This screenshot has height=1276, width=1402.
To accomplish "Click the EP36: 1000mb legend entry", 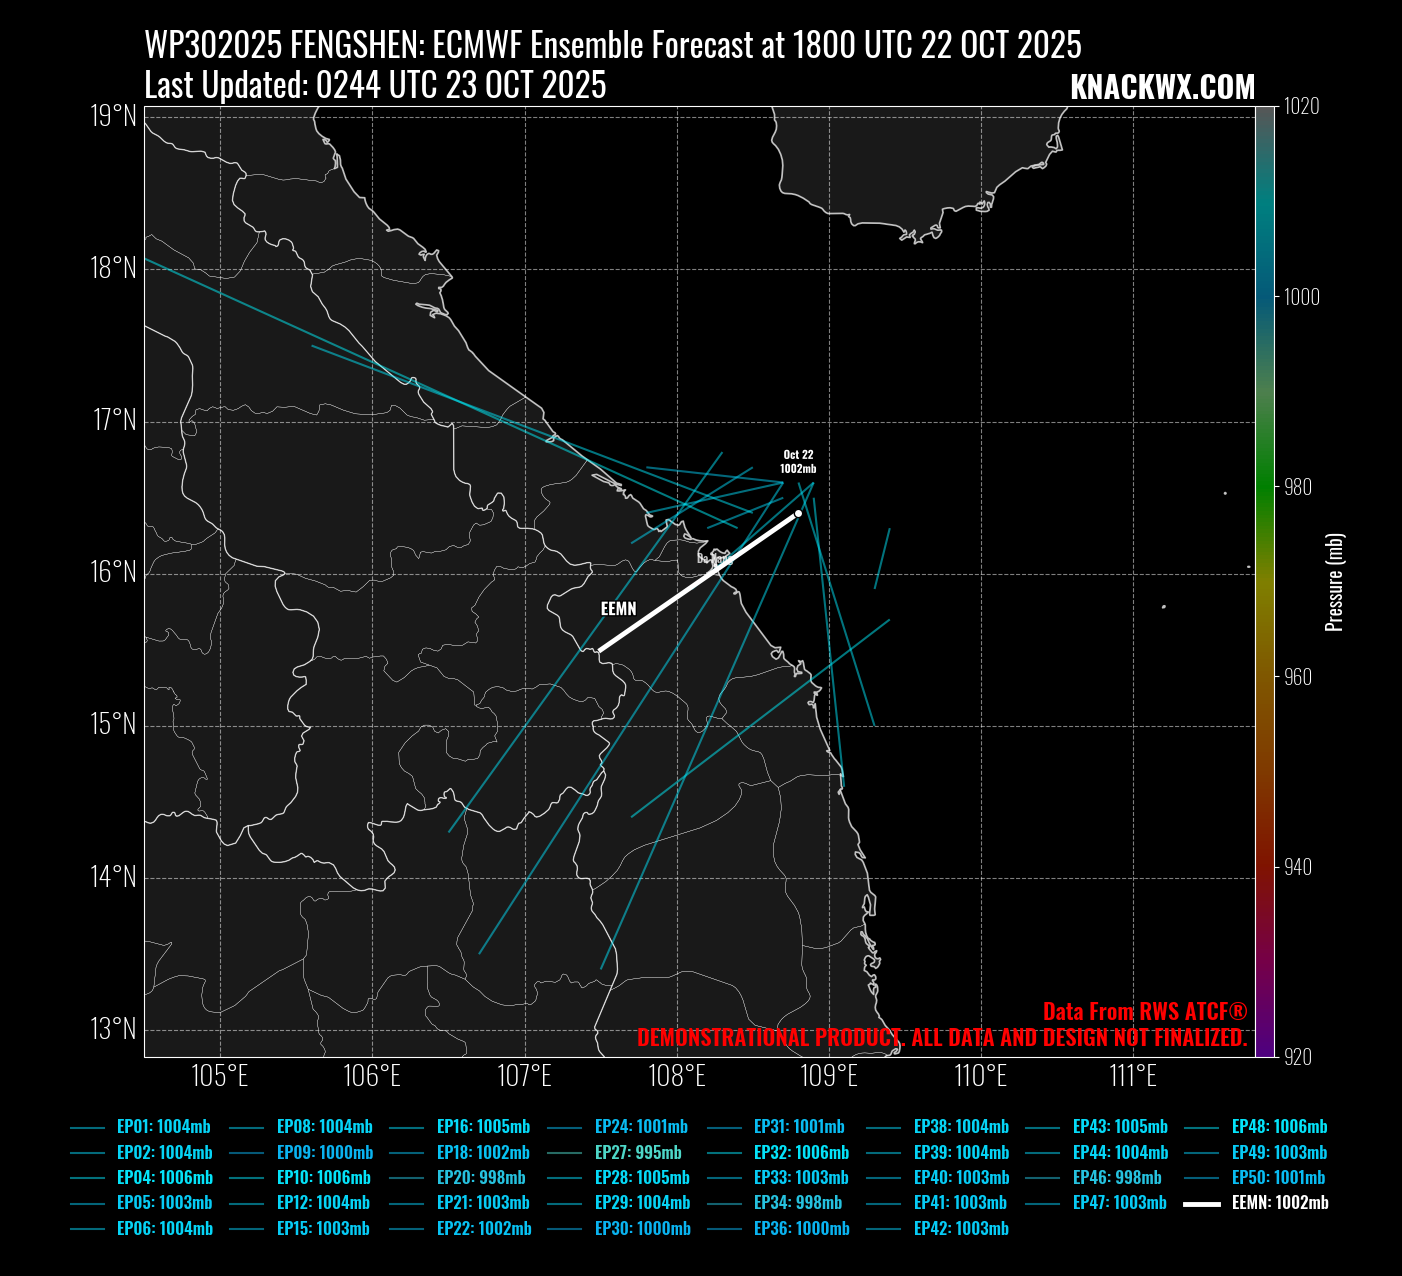I will 801,1229.
